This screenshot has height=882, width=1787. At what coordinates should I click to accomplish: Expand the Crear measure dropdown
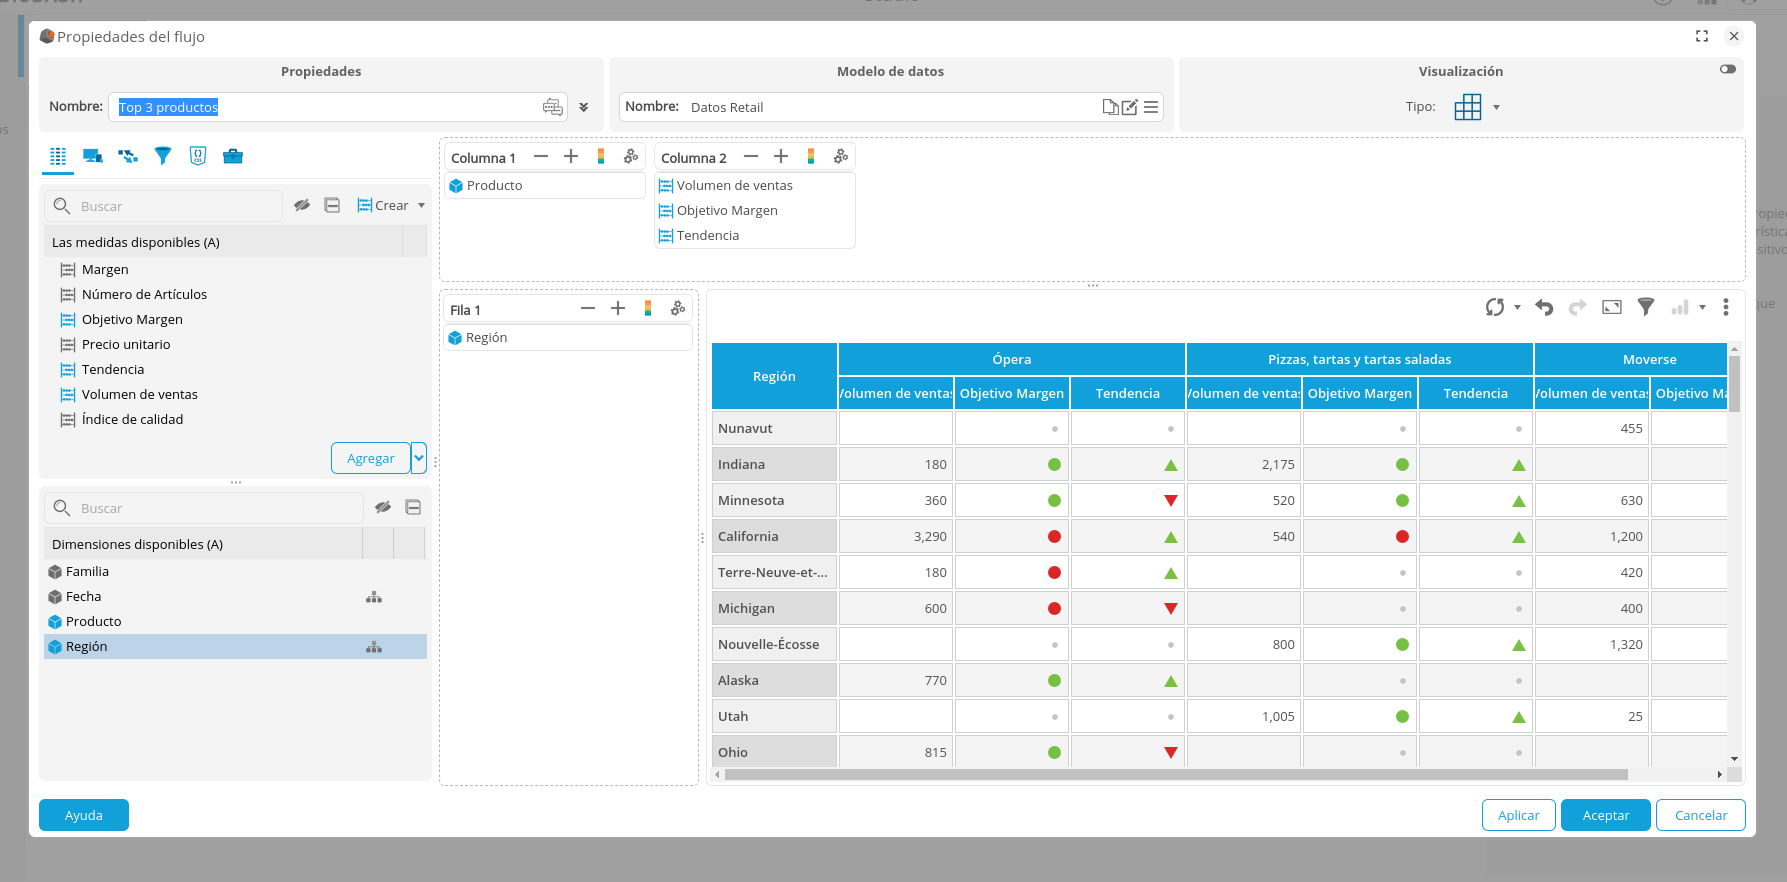pyautogui.click(x=421, y=206)
